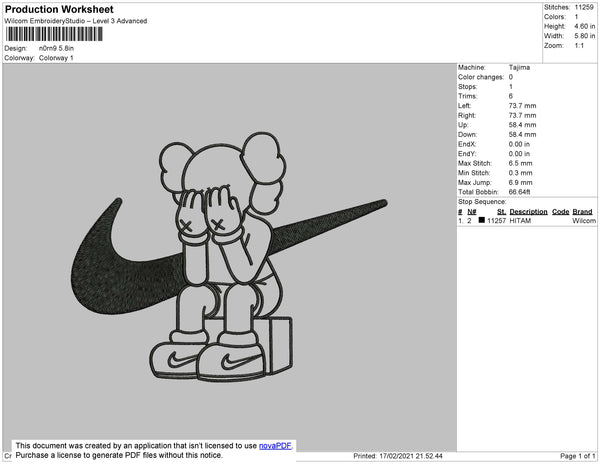
Task: Click the barcode below the worksheet title
Action: 54,34
